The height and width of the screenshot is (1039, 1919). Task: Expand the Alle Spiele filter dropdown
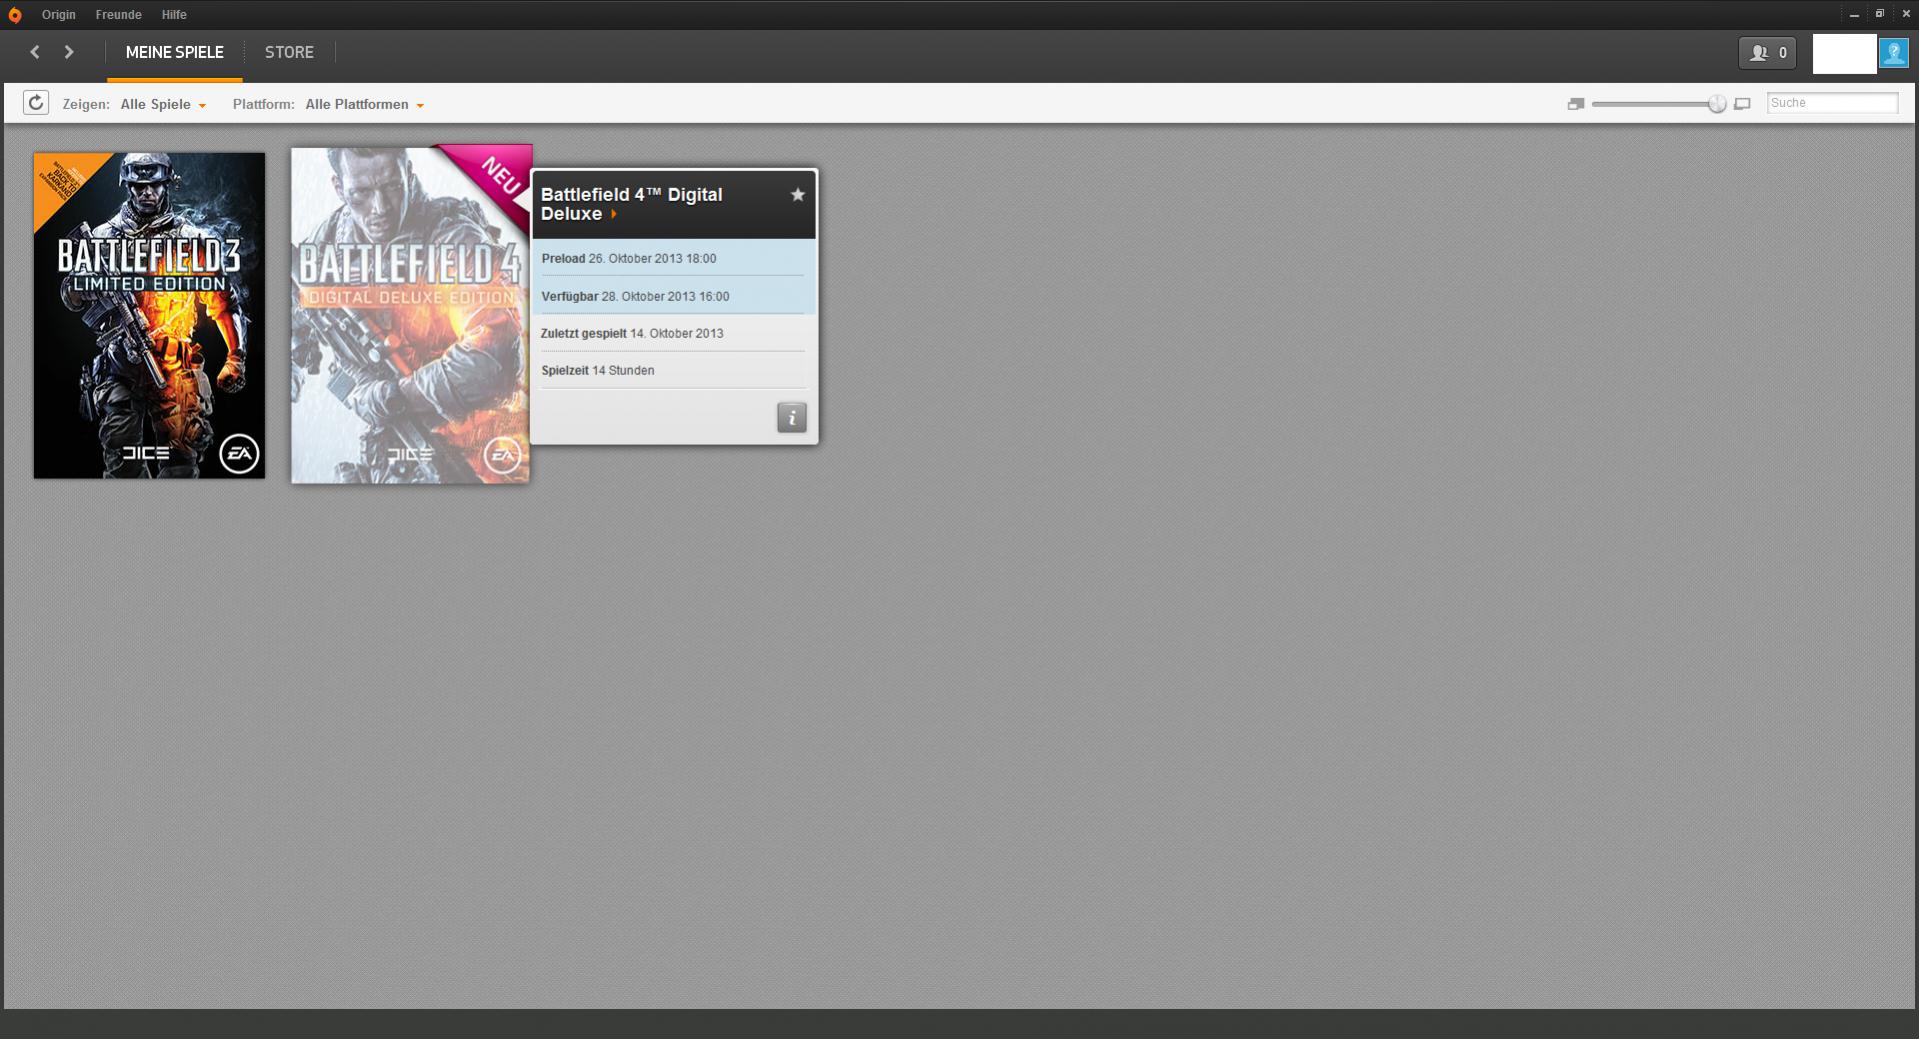pos(163,104)
